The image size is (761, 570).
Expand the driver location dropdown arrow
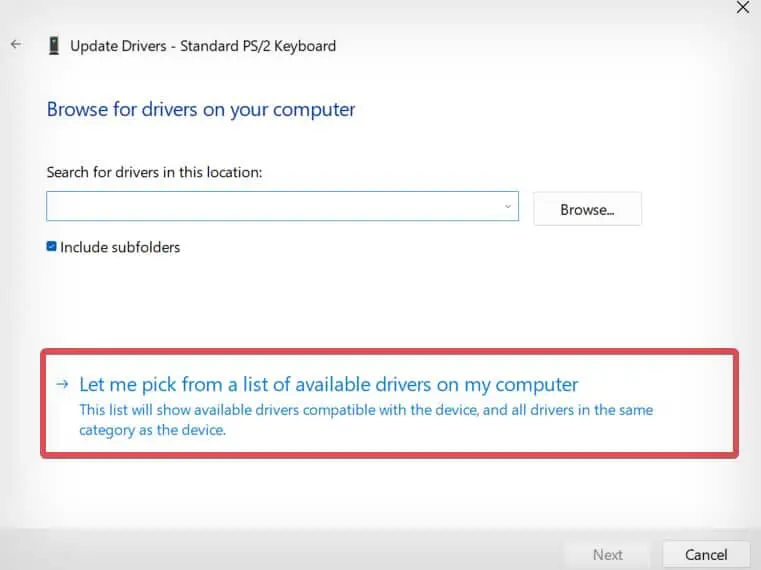tap(508, 206)
